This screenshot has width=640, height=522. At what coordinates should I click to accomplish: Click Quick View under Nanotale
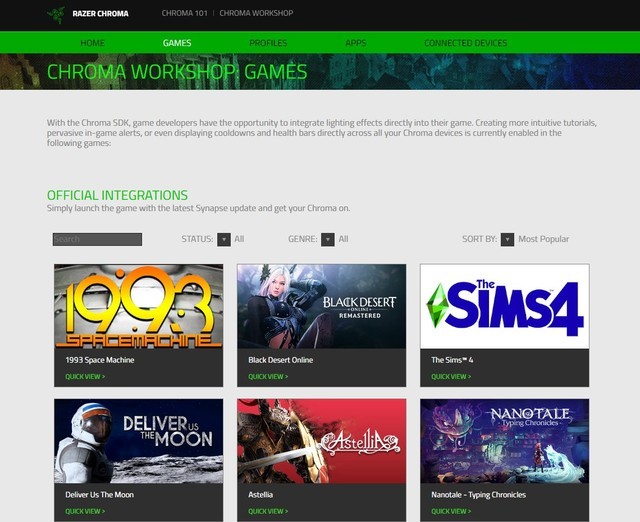[451, 511]
